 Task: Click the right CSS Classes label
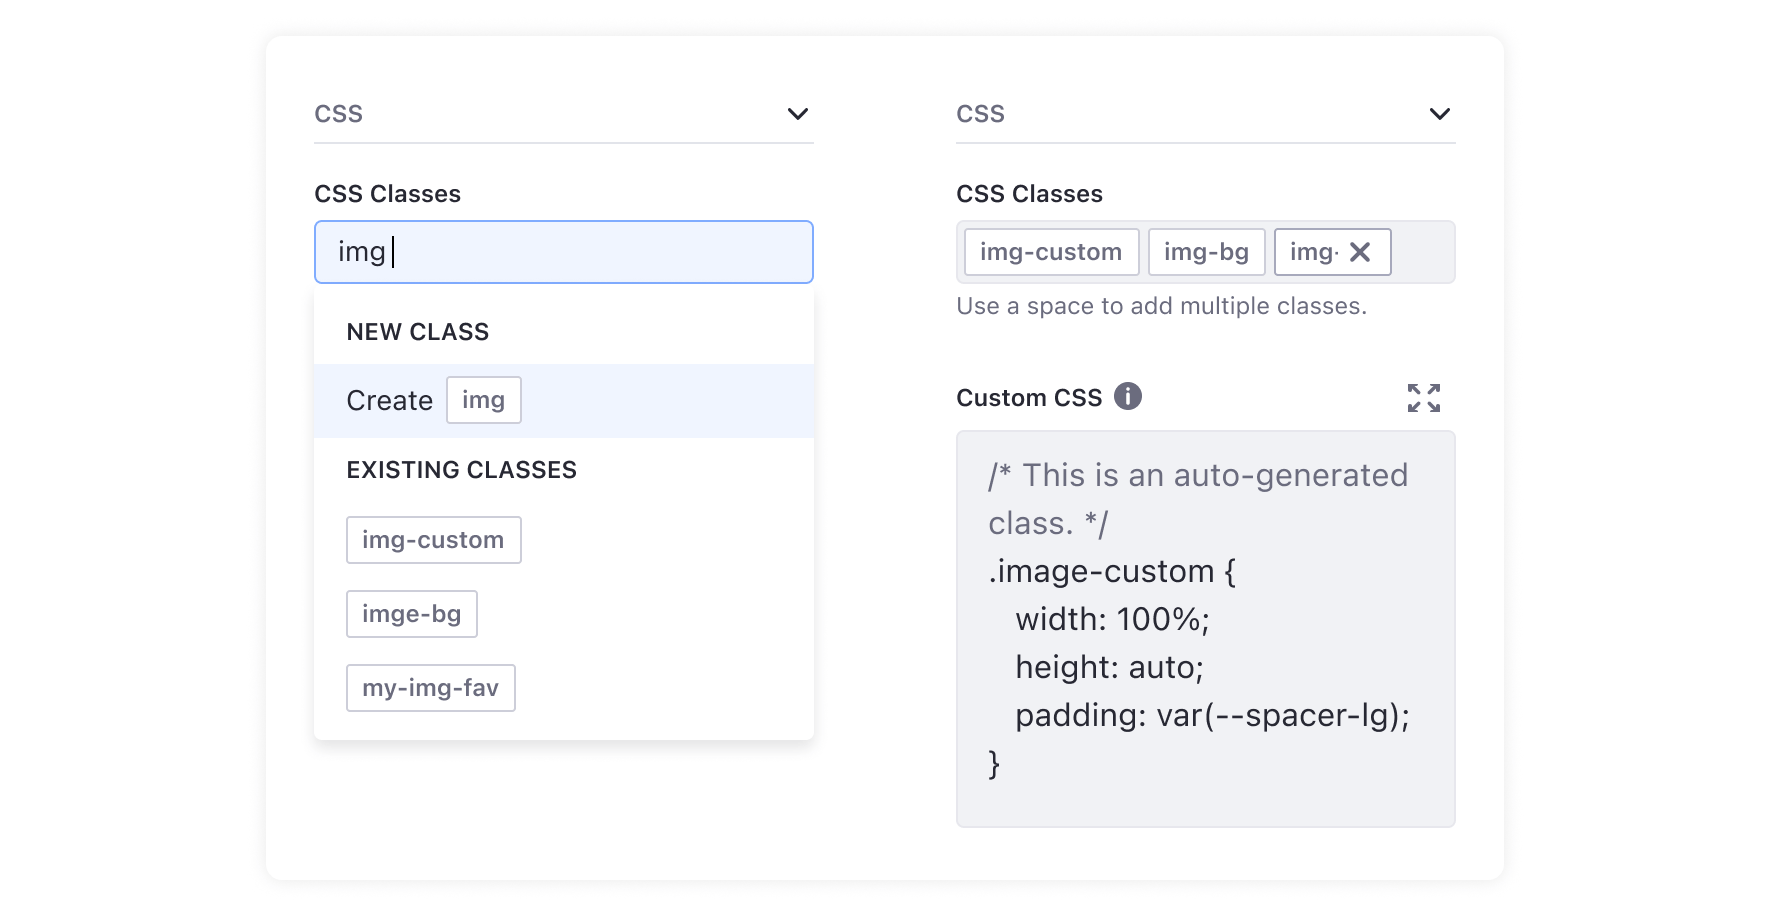(x=1029, y=194)
